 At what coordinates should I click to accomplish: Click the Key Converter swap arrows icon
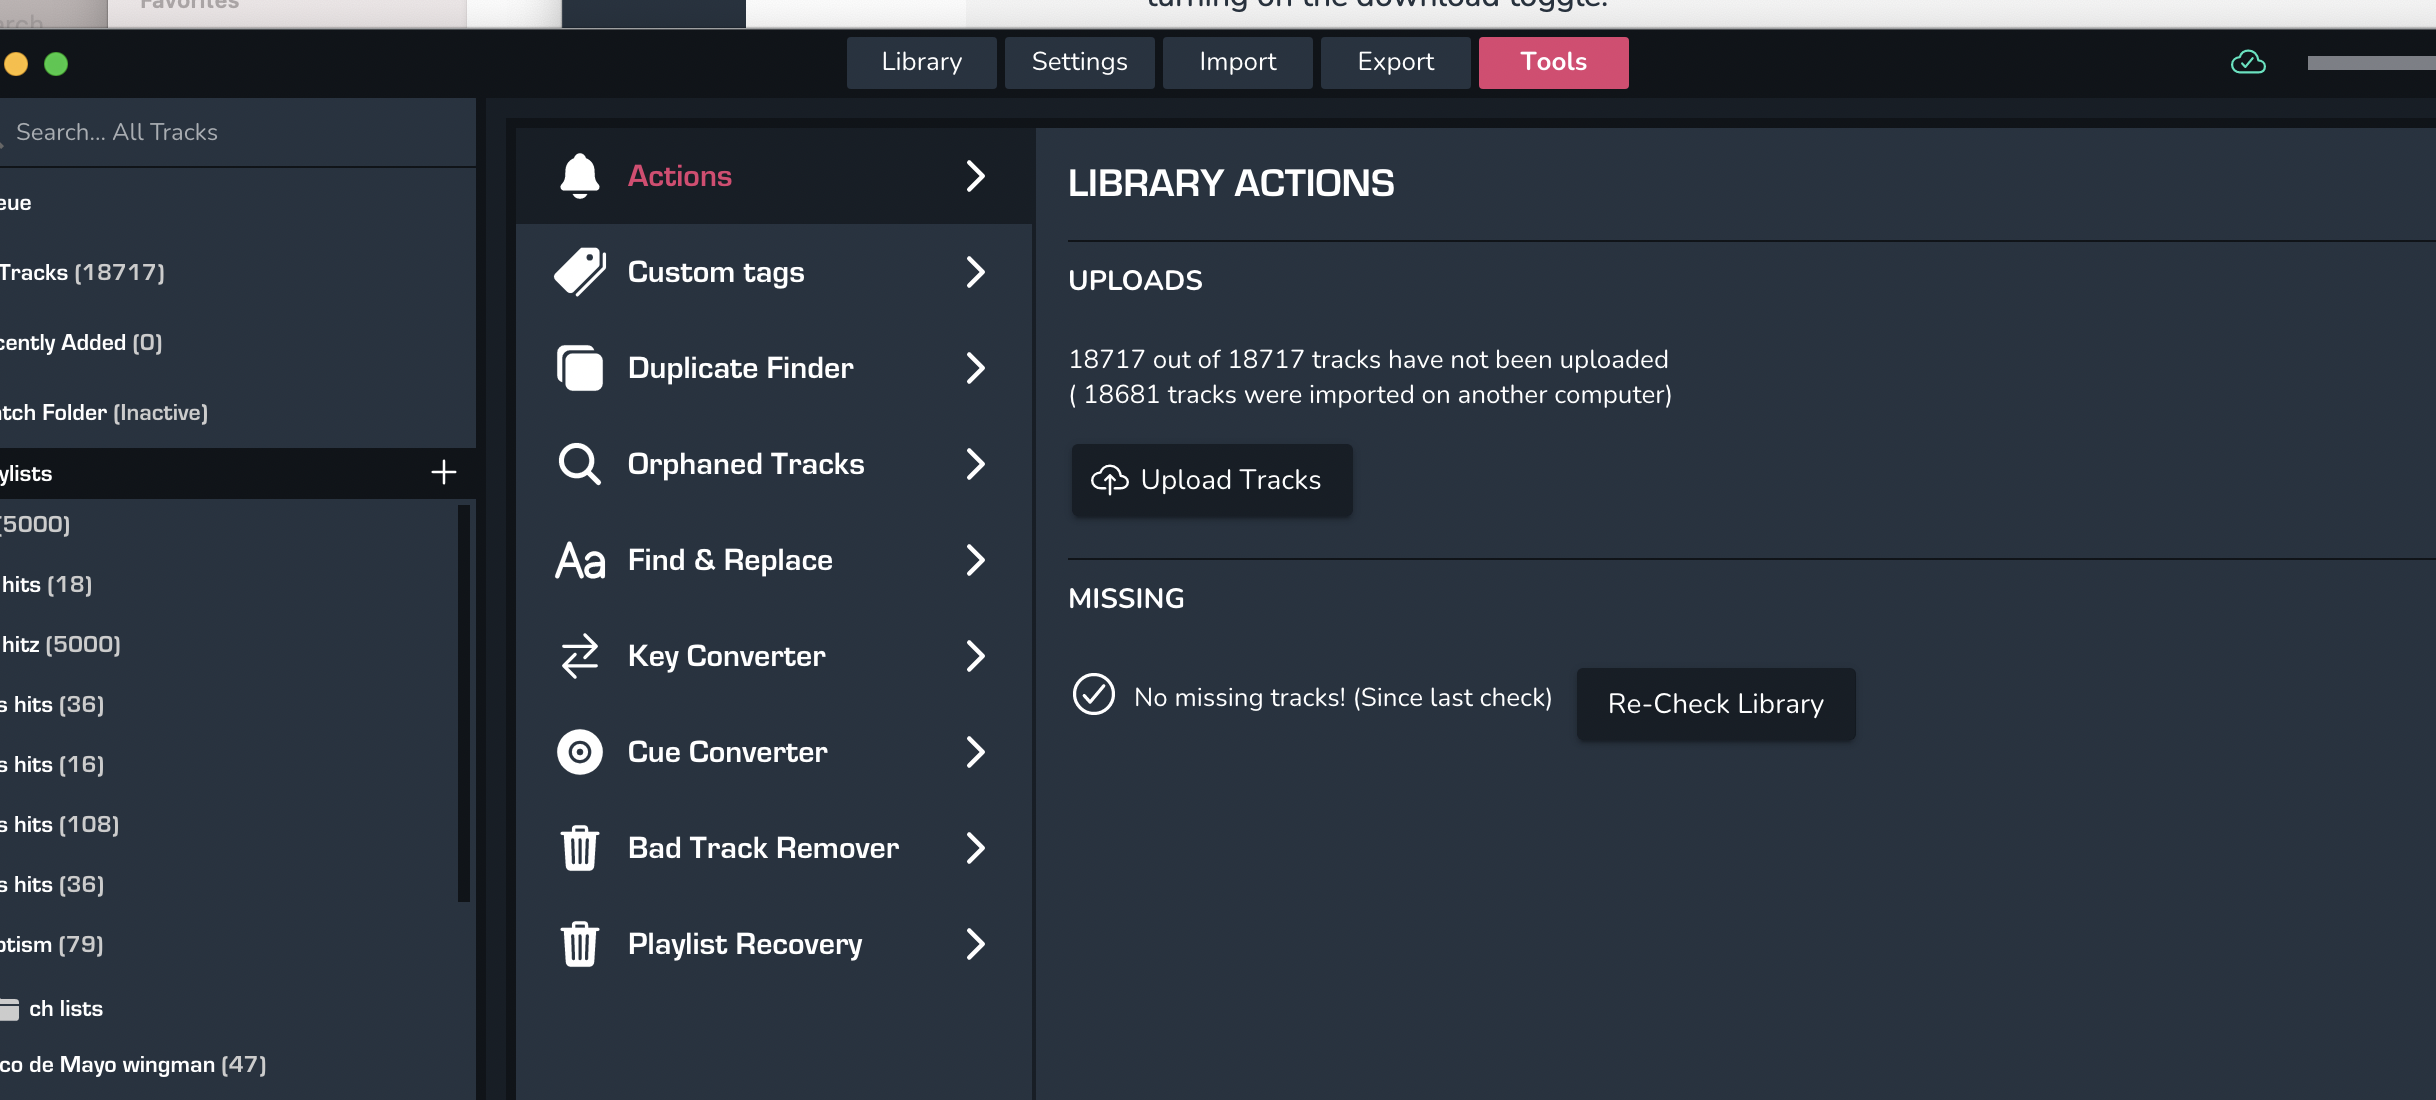coord(579,656)
